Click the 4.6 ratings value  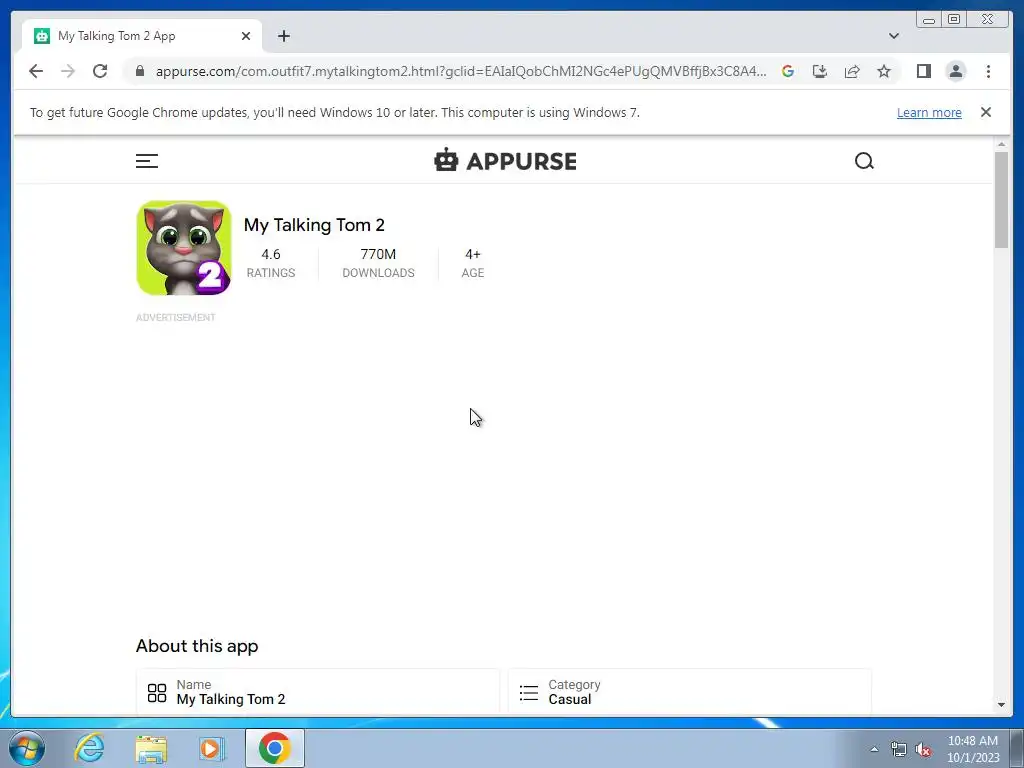click(271, 254)
